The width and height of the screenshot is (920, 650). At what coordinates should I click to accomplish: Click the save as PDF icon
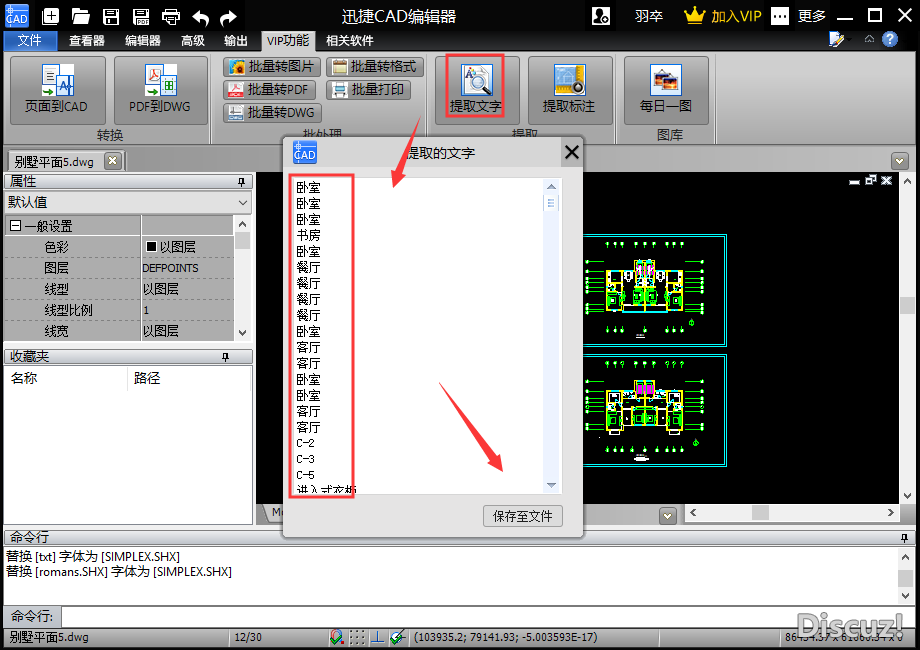coord(141,16)
